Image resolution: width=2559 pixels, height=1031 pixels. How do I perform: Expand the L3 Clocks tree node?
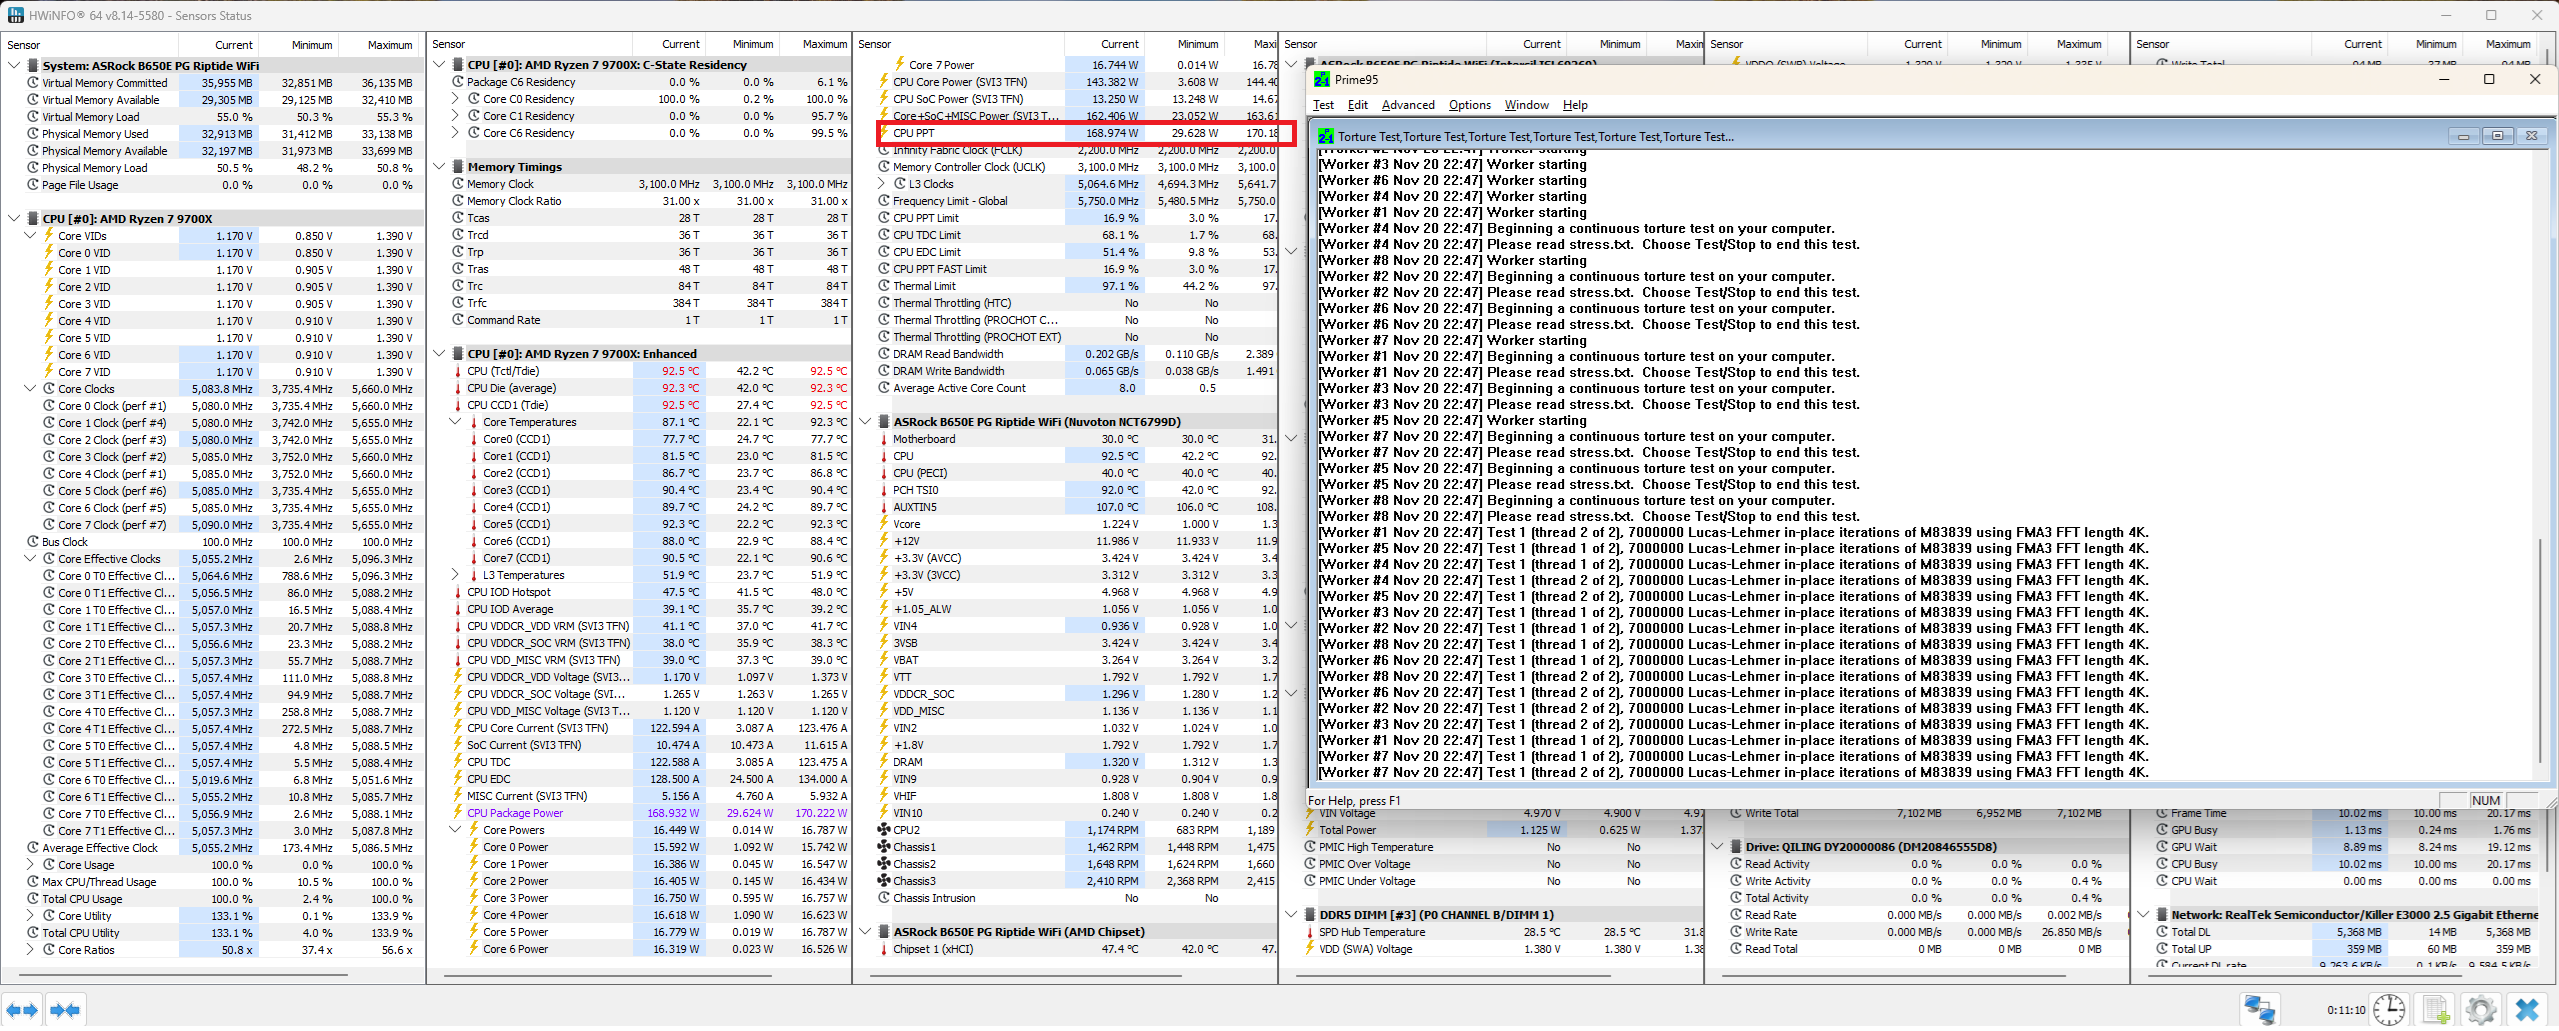click(x=881, y=184)
